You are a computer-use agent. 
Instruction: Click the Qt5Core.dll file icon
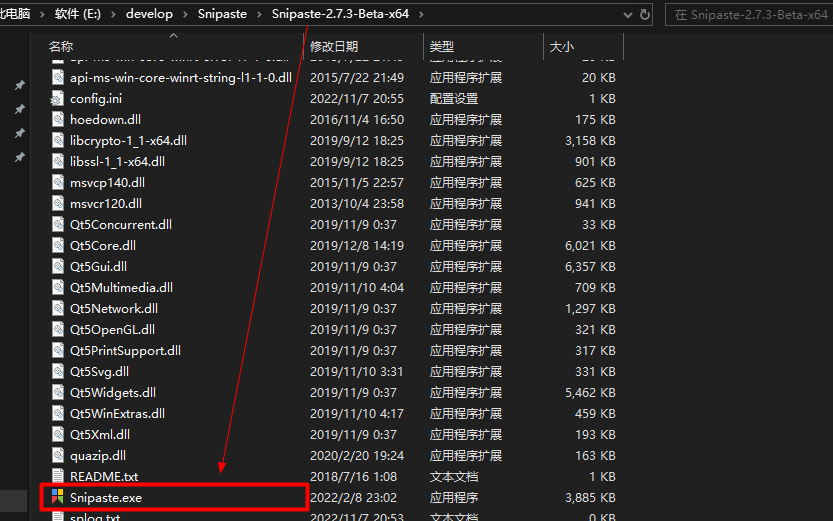[x=57, y=245]
